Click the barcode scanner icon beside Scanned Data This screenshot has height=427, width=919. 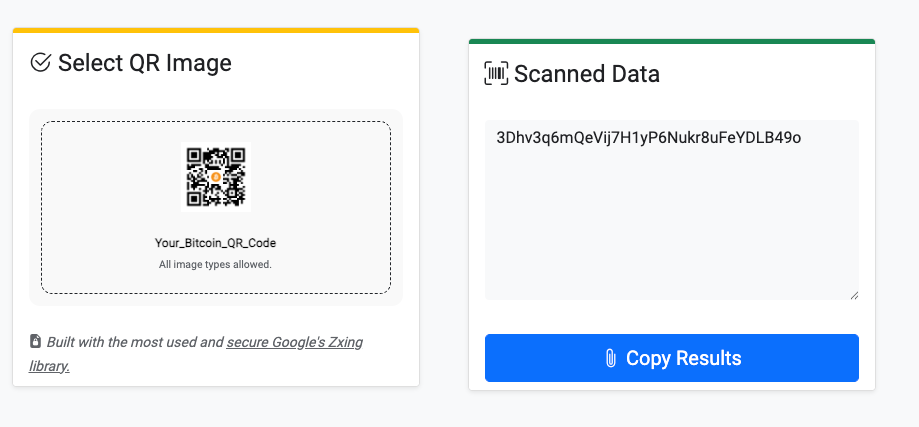495,73
